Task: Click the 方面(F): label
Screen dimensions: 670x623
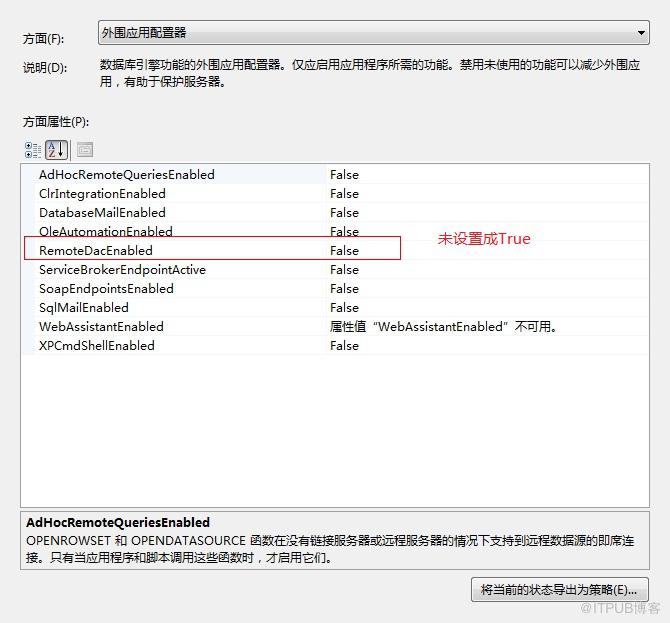Action: coord(43,39)
